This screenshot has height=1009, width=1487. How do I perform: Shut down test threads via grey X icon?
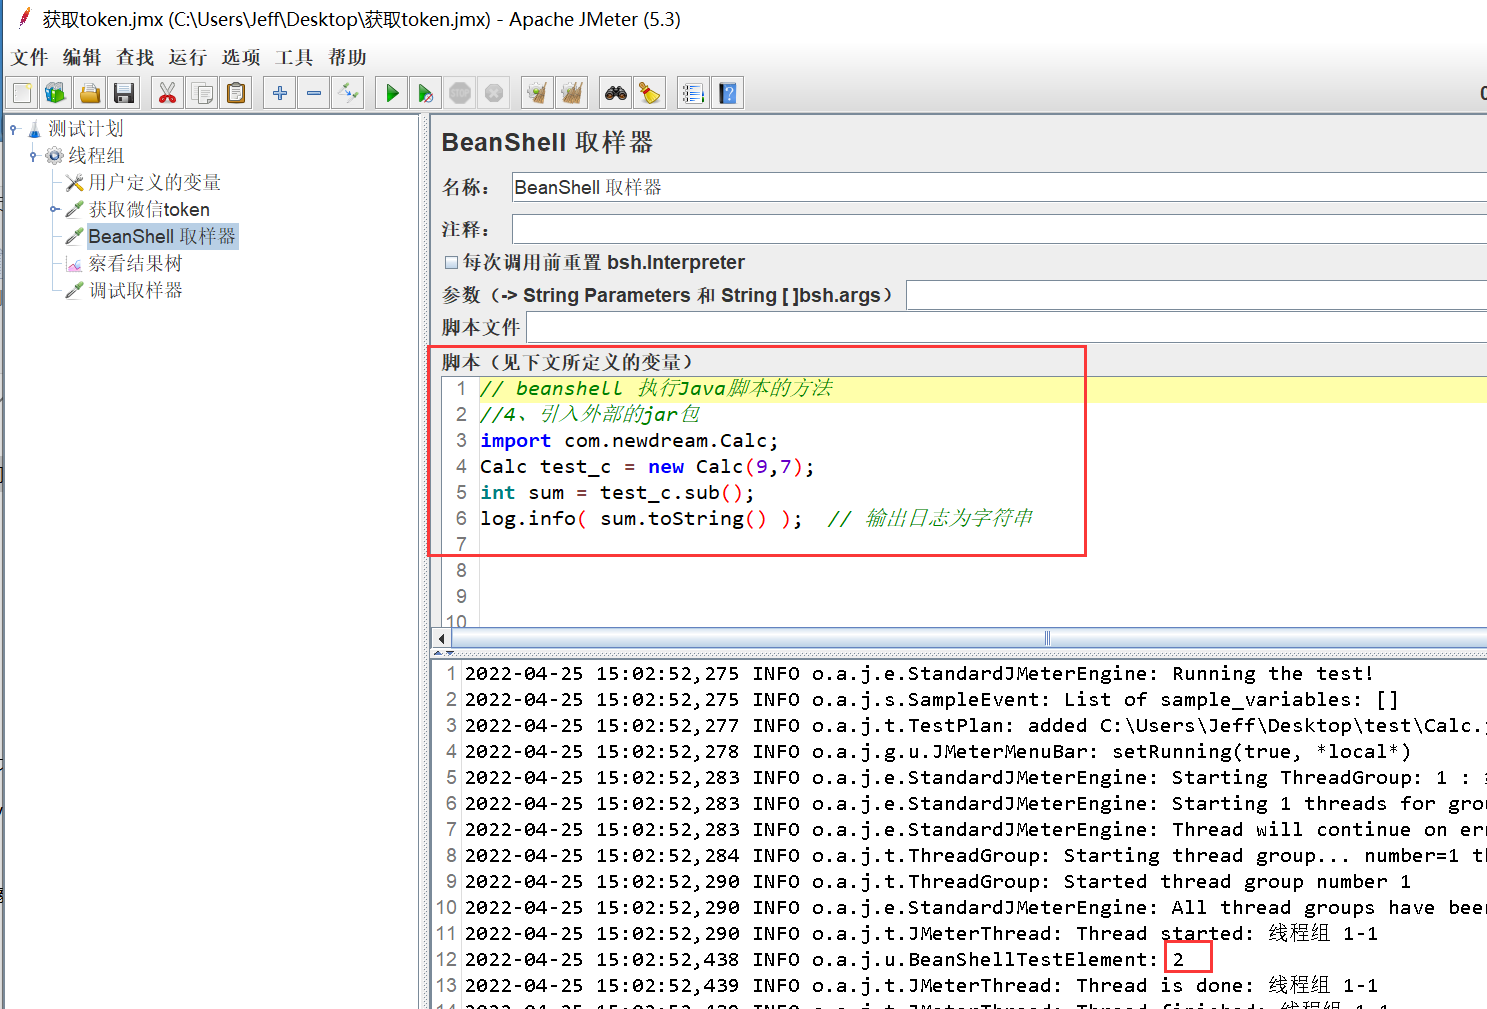(494, 93)
